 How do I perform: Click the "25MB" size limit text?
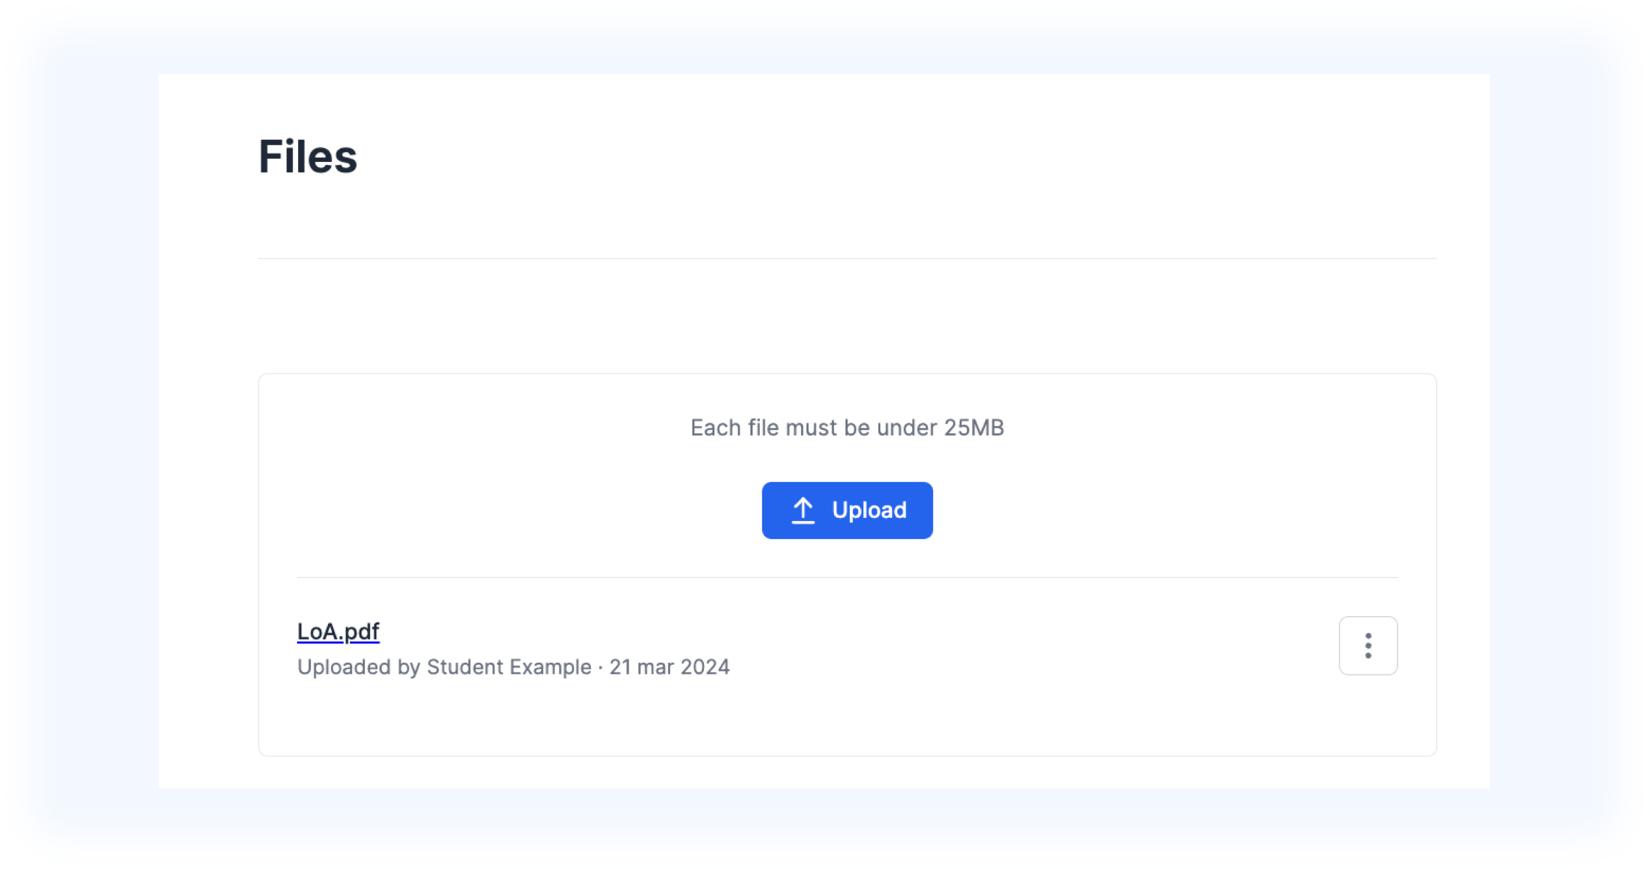974,428
